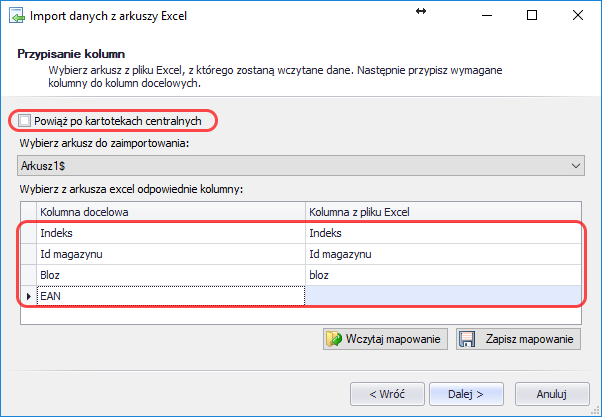Click the Id magazynu Excel column cell
The width and height of the screenshot is (602, 417).
(444, 254)
